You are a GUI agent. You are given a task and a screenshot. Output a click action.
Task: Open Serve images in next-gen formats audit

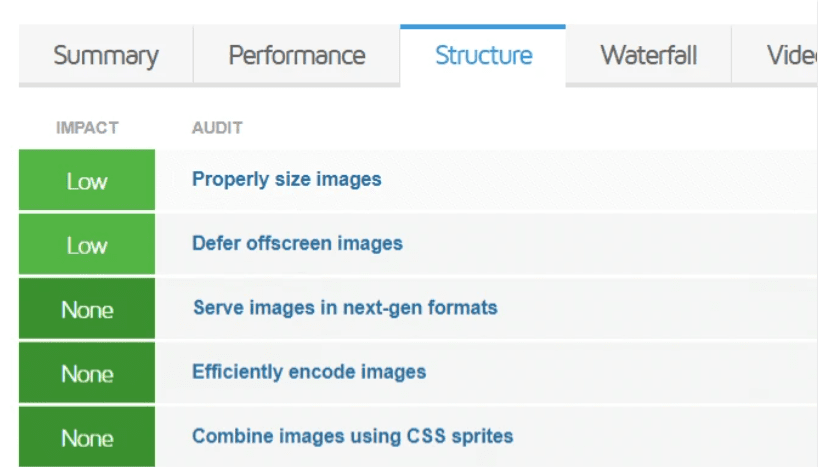345,307
